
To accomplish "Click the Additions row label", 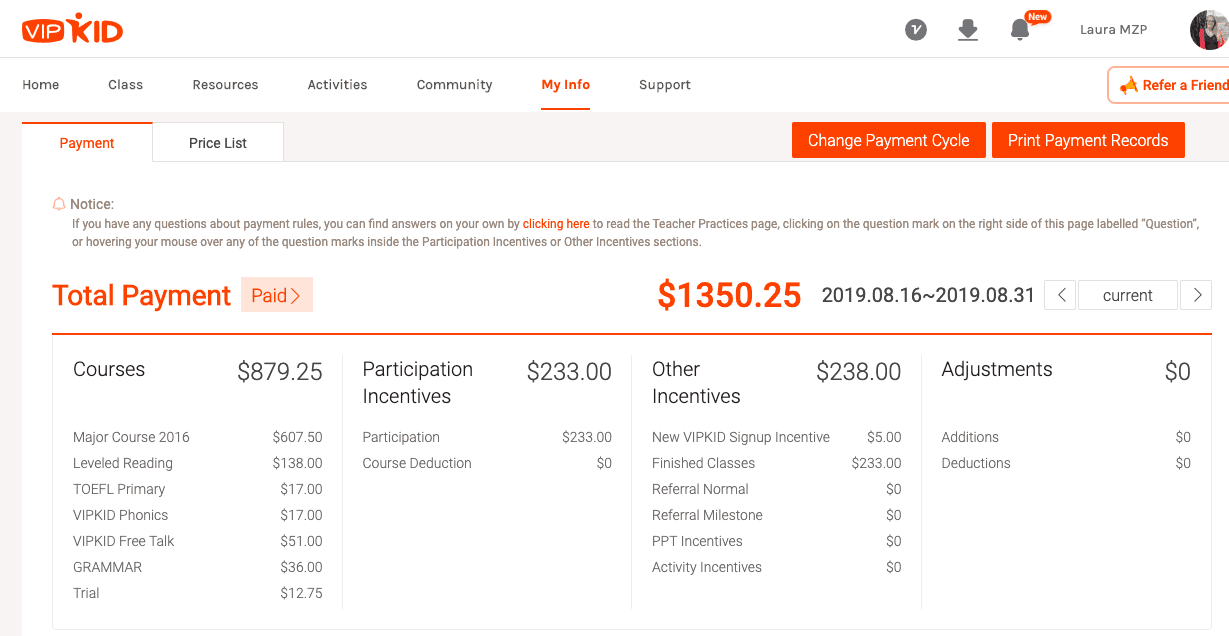I will [x=970, y=437].
